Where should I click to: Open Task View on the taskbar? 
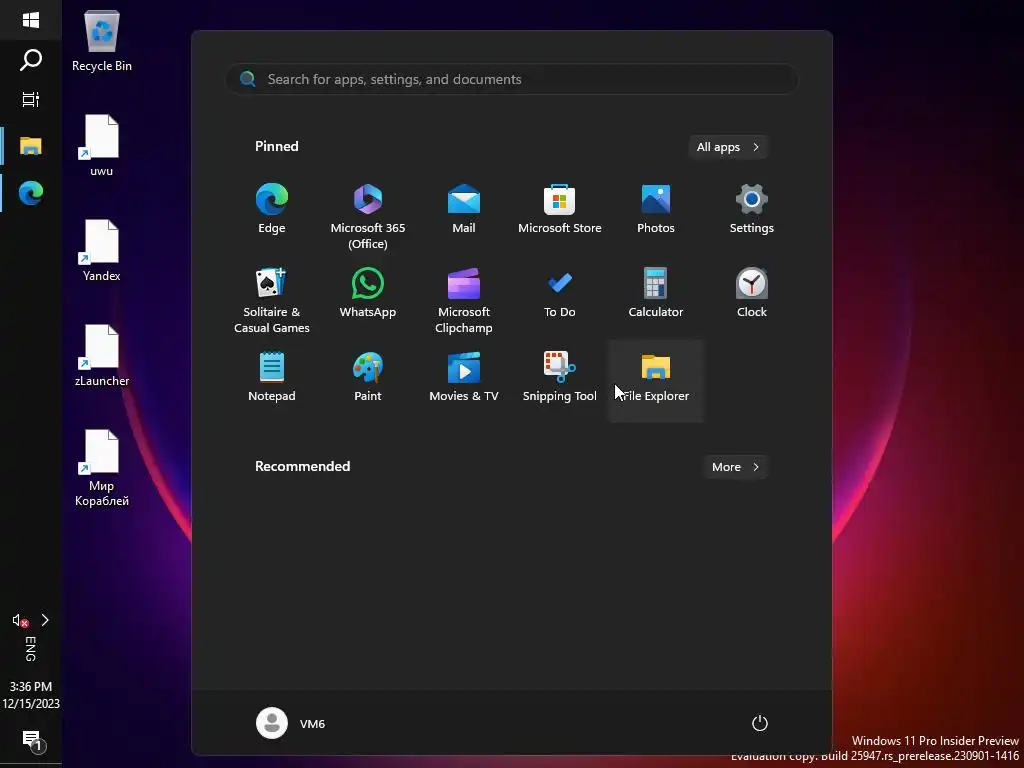[x=31, y=99]
